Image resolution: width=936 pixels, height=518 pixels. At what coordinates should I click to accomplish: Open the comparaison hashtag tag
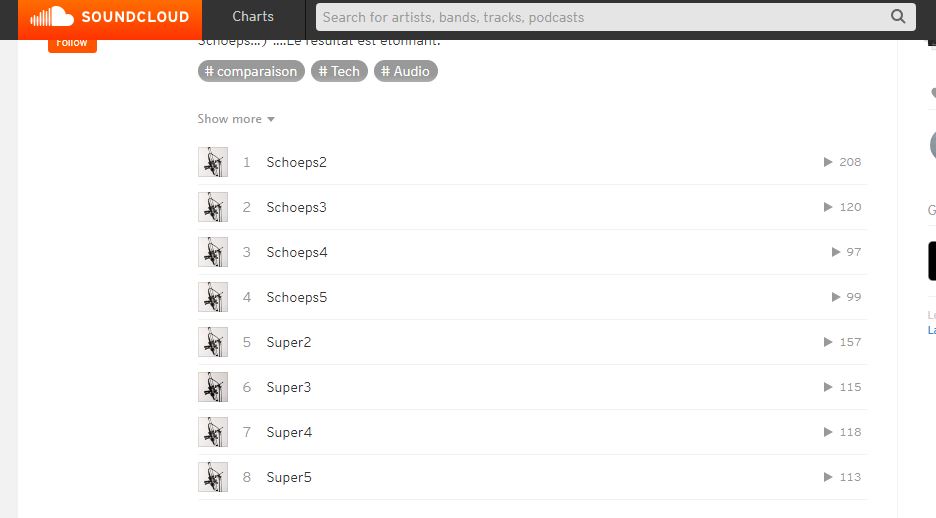pos(251,71)
